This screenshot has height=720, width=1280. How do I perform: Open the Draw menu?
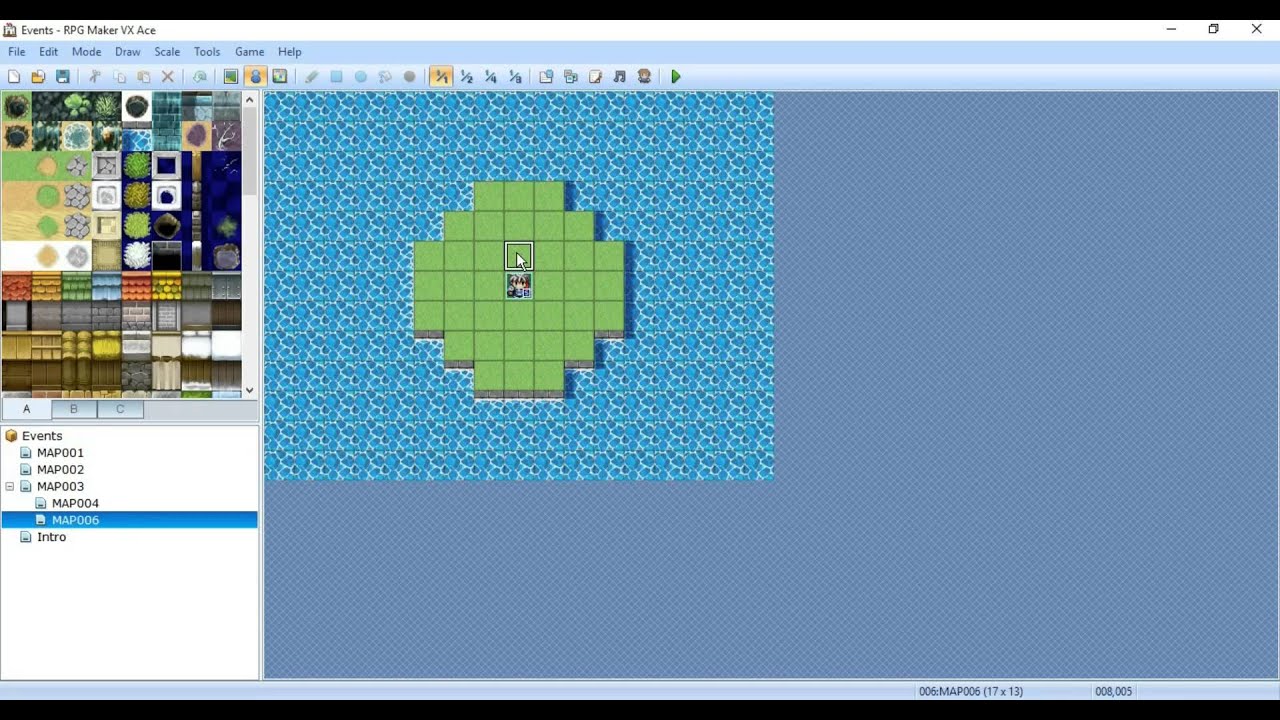127,52
